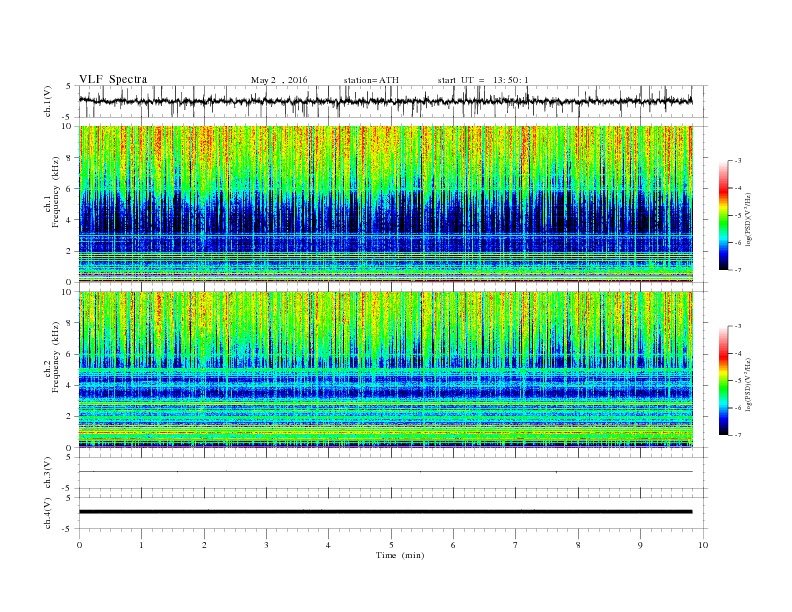Click the "4" tick on the time axis
Screen dimensions: 792x612
click(x=328, y=545)
